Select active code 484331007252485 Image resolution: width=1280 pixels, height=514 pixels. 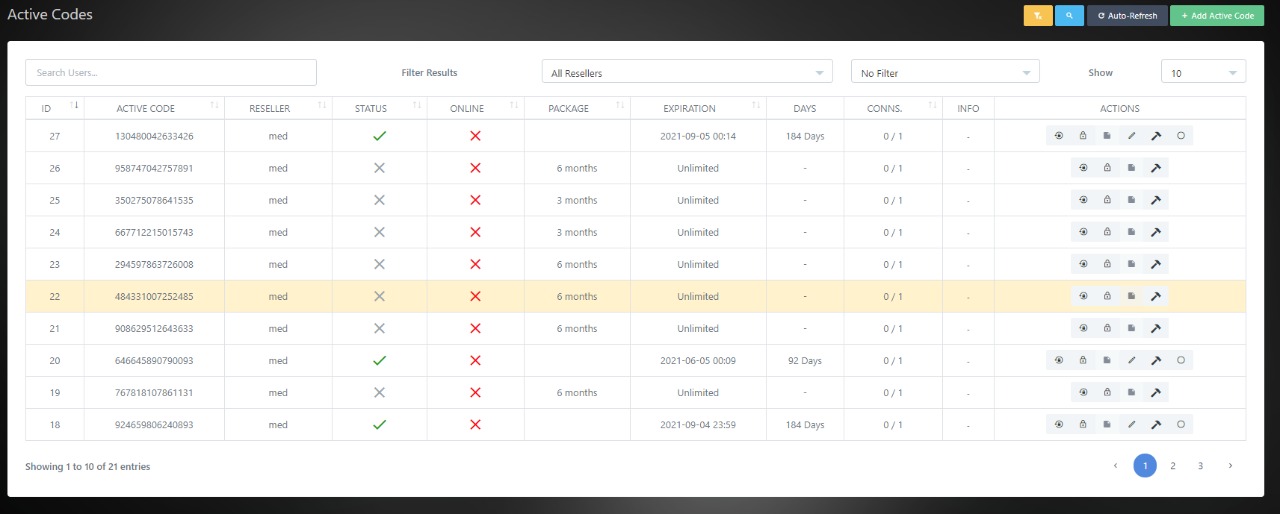(x=155, y=296)
